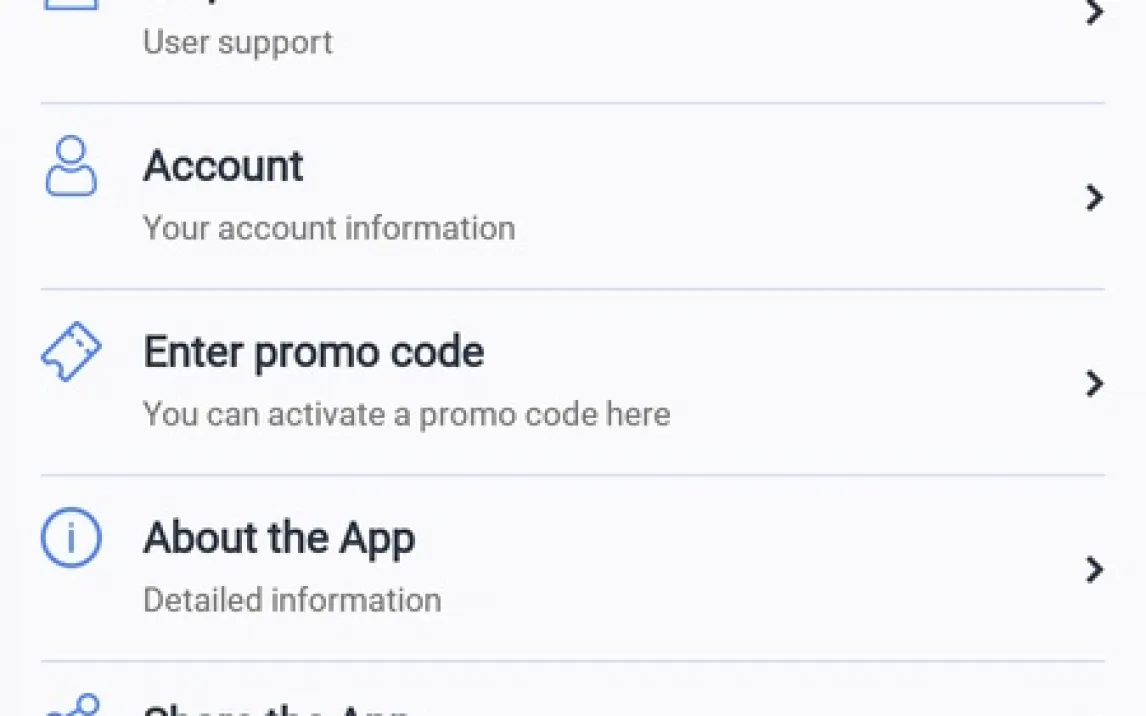Image resolution: width=1146 pixels, height=716 pixels.
Task: Click the Account person icon
Action: [71, 167]
